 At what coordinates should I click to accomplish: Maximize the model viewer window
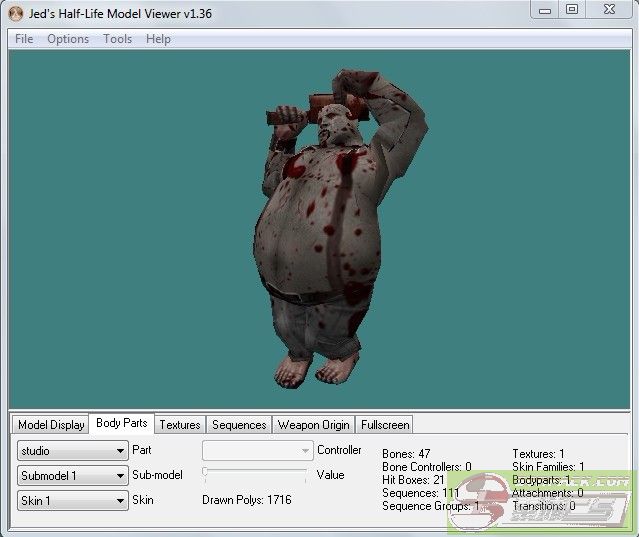click(x=571, y=10)
